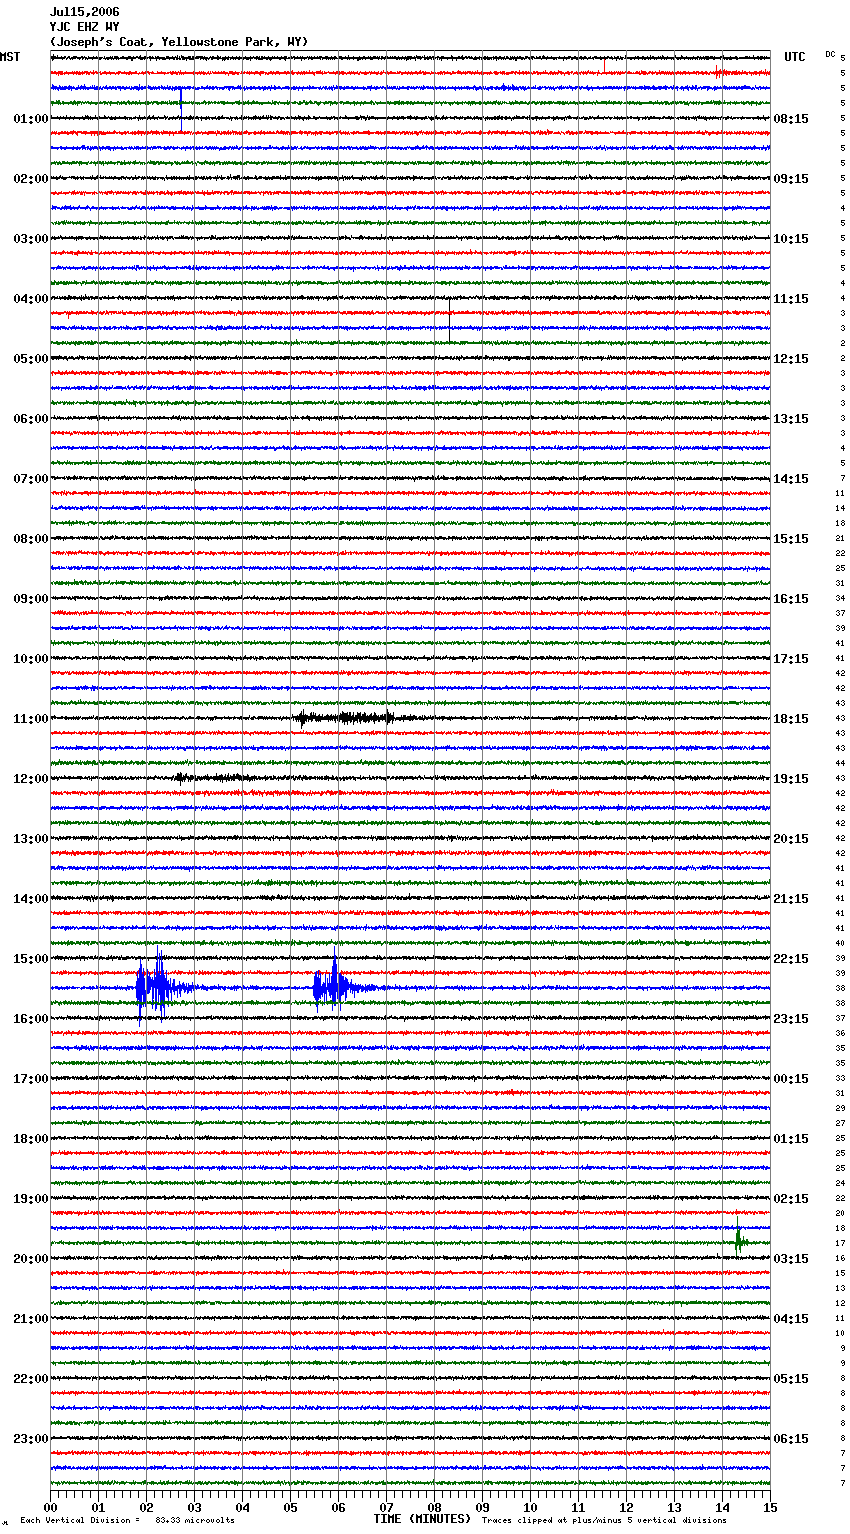Viewport: 850px width, 1534px height.
Task: Click the MST column header
Action: pos(10,57)
